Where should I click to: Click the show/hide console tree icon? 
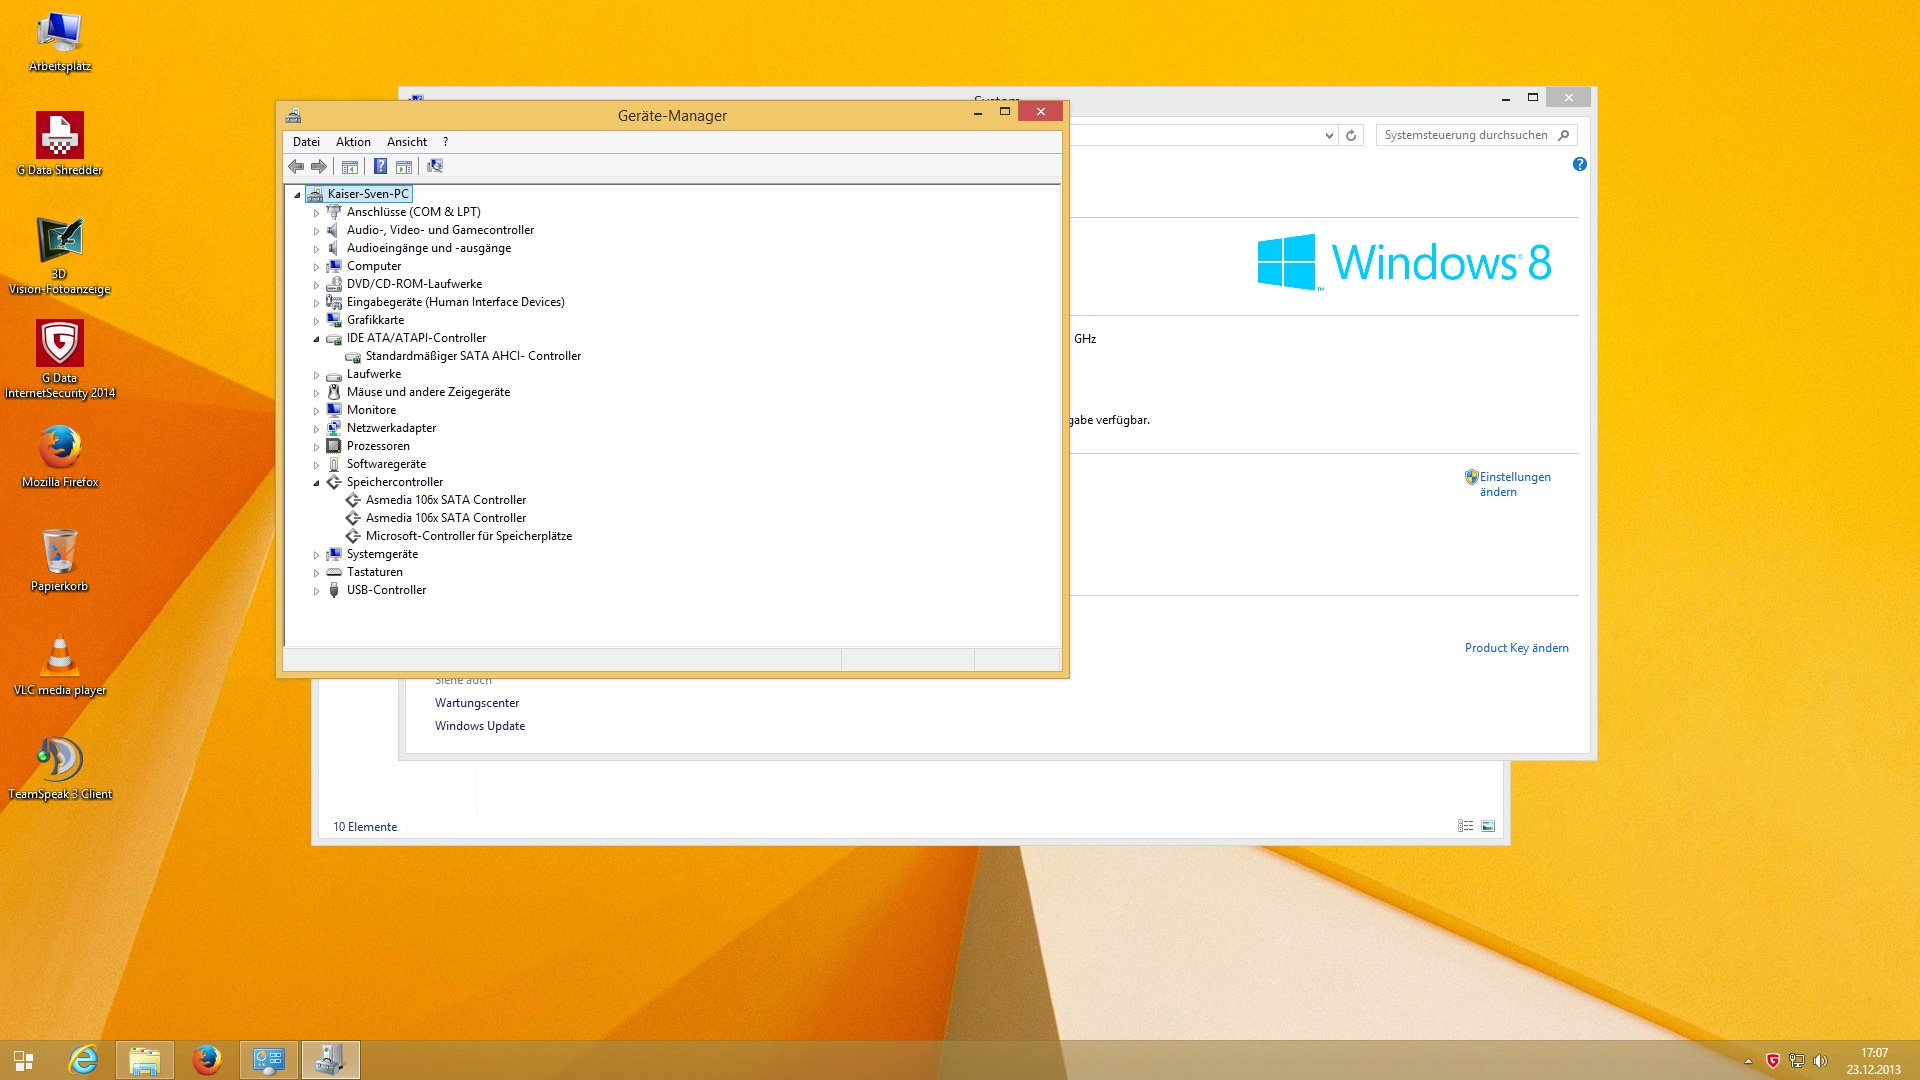coord(350,166)
